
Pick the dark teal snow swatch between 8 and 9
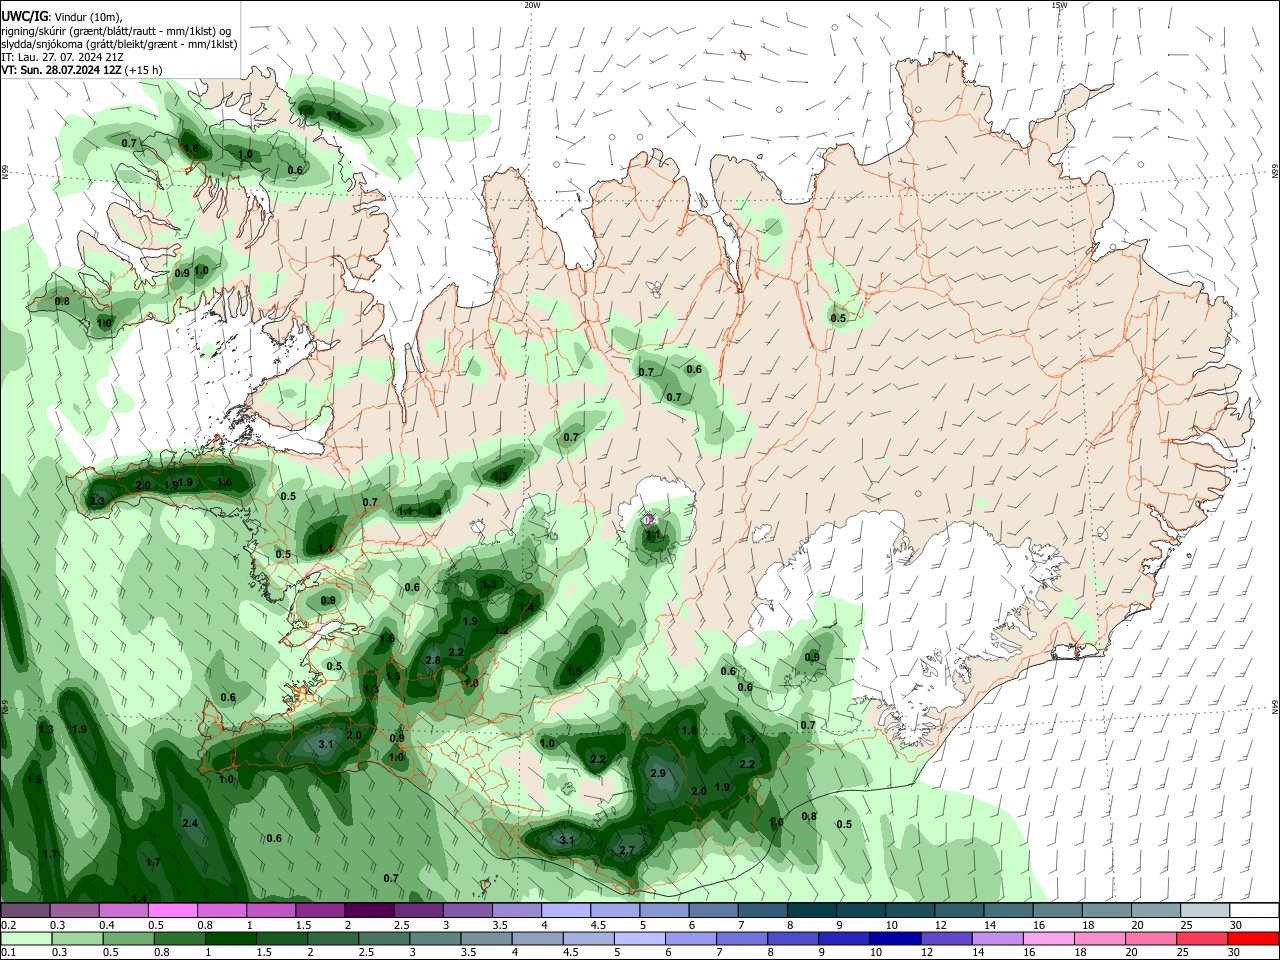click(812, 911)
